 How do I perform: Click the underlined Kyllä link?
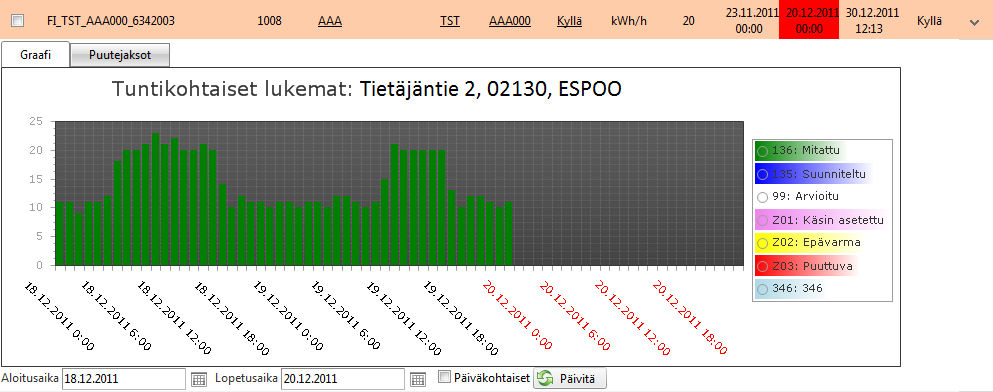click(x=569, y=21)
